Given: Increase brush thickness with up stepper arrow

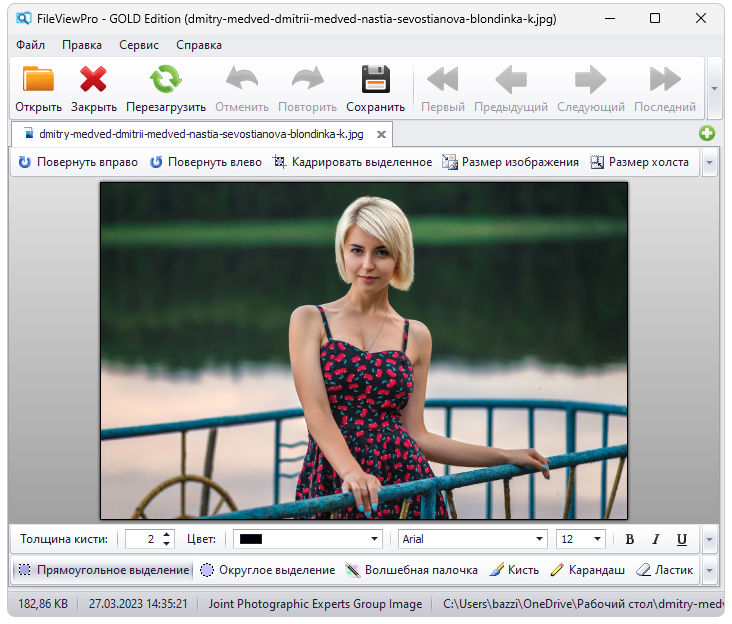Looking at the screenshot, I should 166,534.
